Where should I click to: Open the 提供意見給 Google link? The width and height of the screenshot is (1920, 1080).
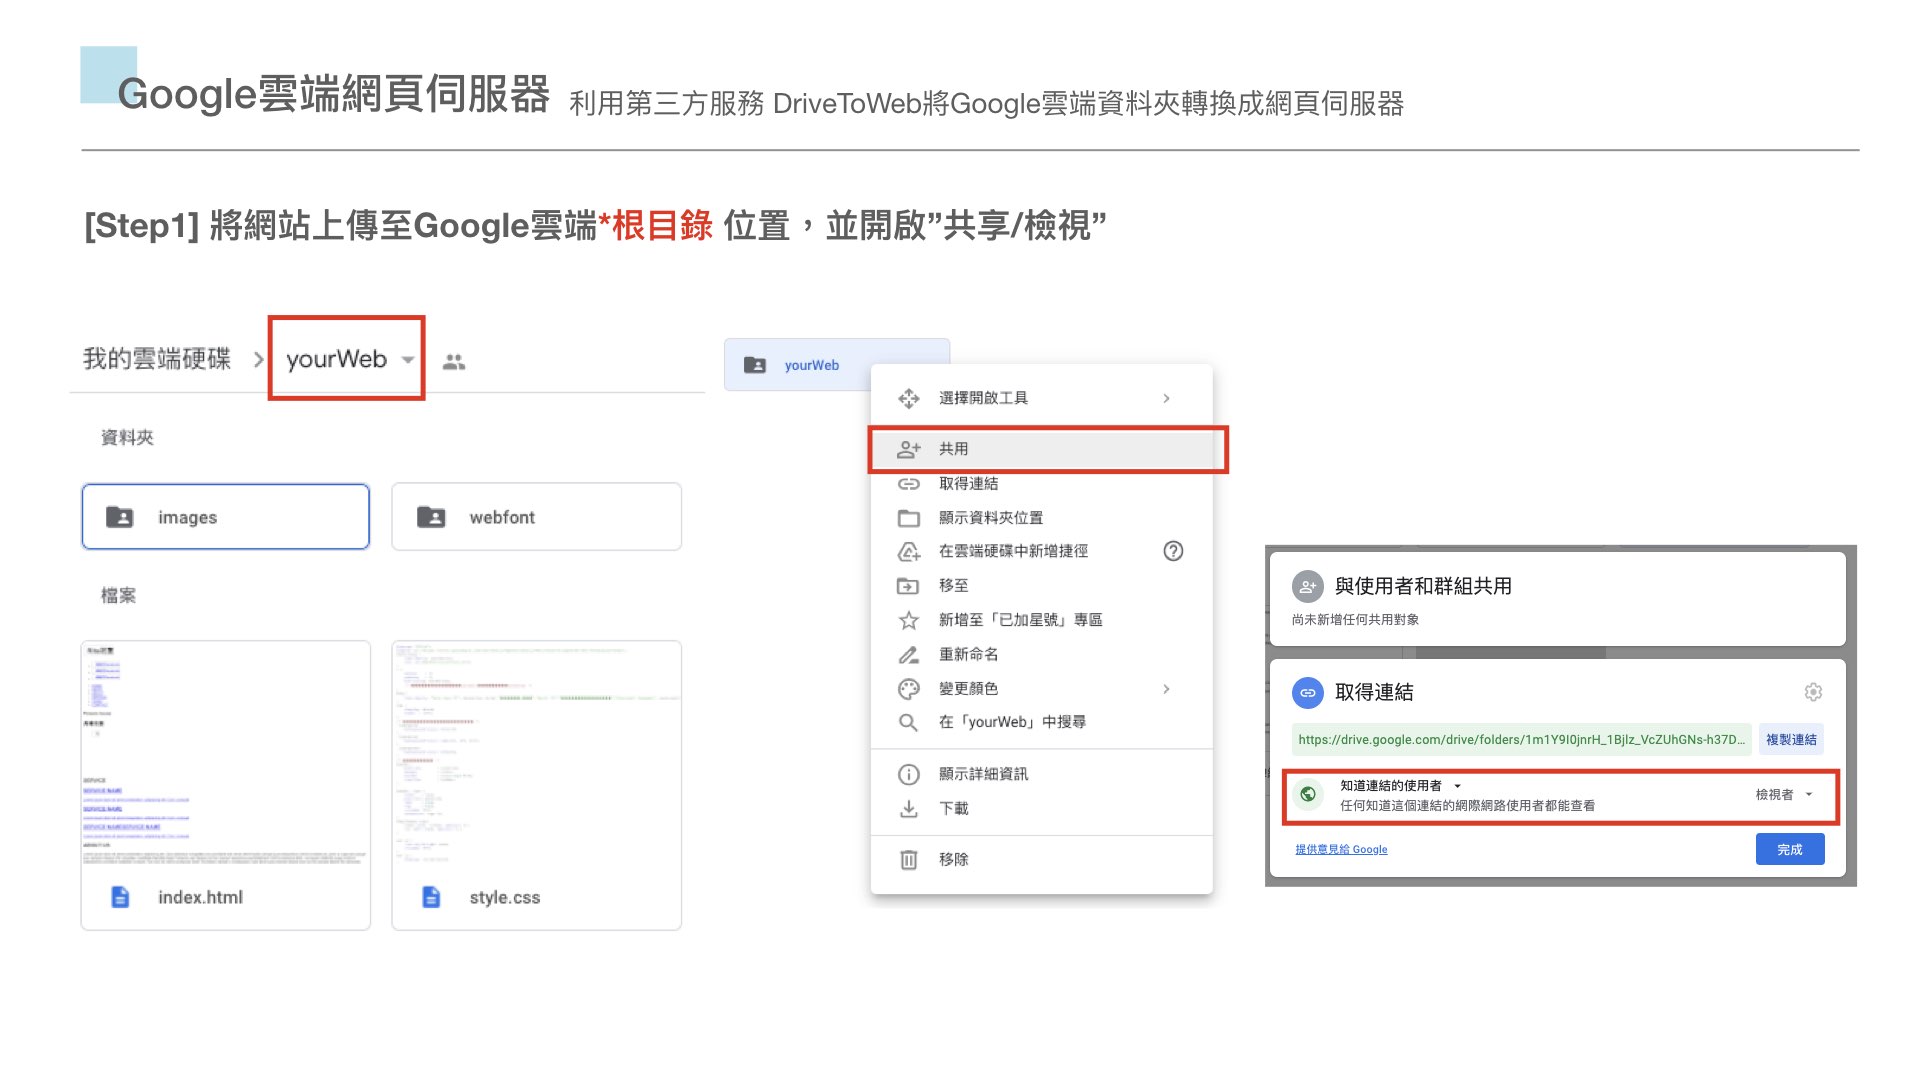[1341, 849]
